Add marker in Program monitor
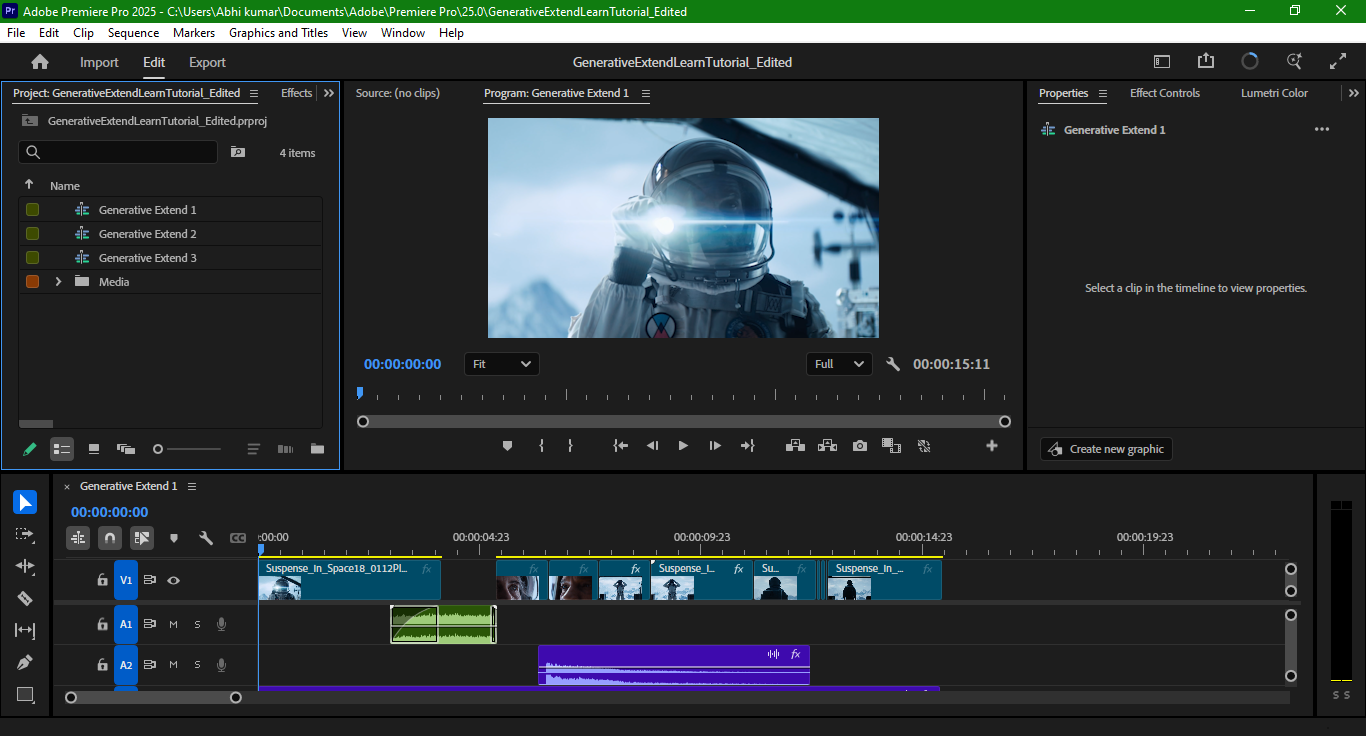The width and height of the screenshot is (1366, 736). pyautogui.click(x=507, y=446)
